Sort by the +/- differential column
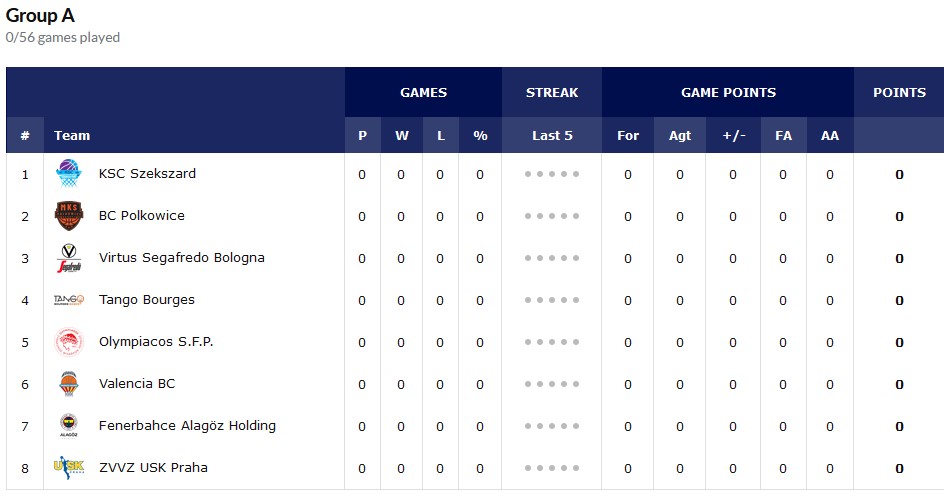Image resolution: width=944 pixels, height=500 pixels. (x=733, y=136)
